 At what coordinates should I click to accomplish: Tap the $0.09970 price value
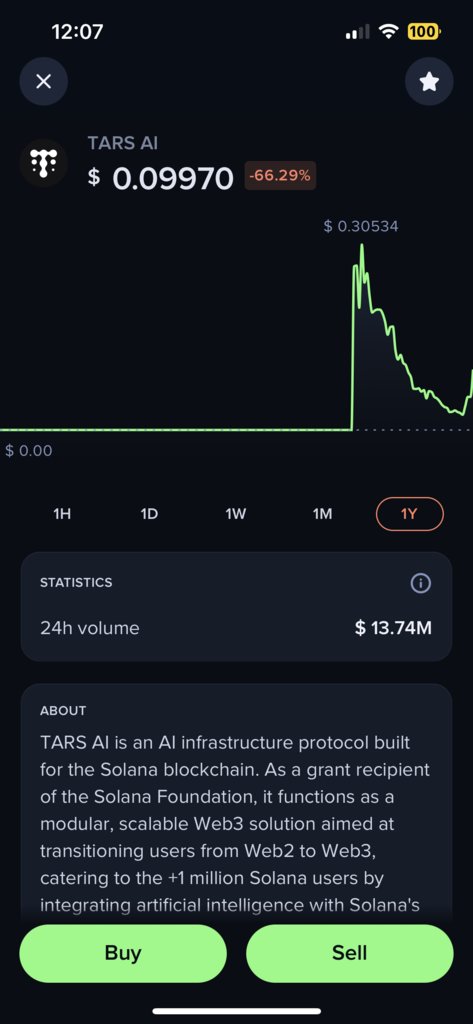[160, 178]
